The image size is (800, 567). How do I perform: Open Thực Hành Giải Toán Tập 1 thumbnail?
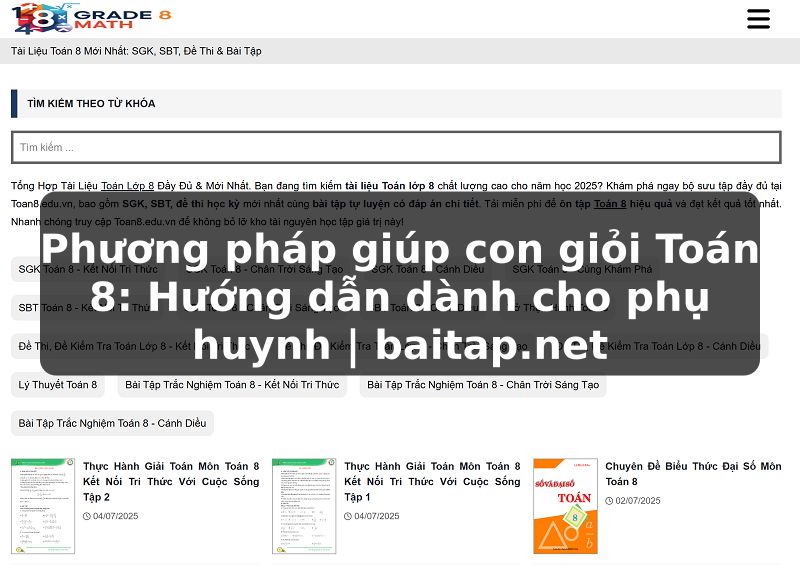[x=304, y=506]
